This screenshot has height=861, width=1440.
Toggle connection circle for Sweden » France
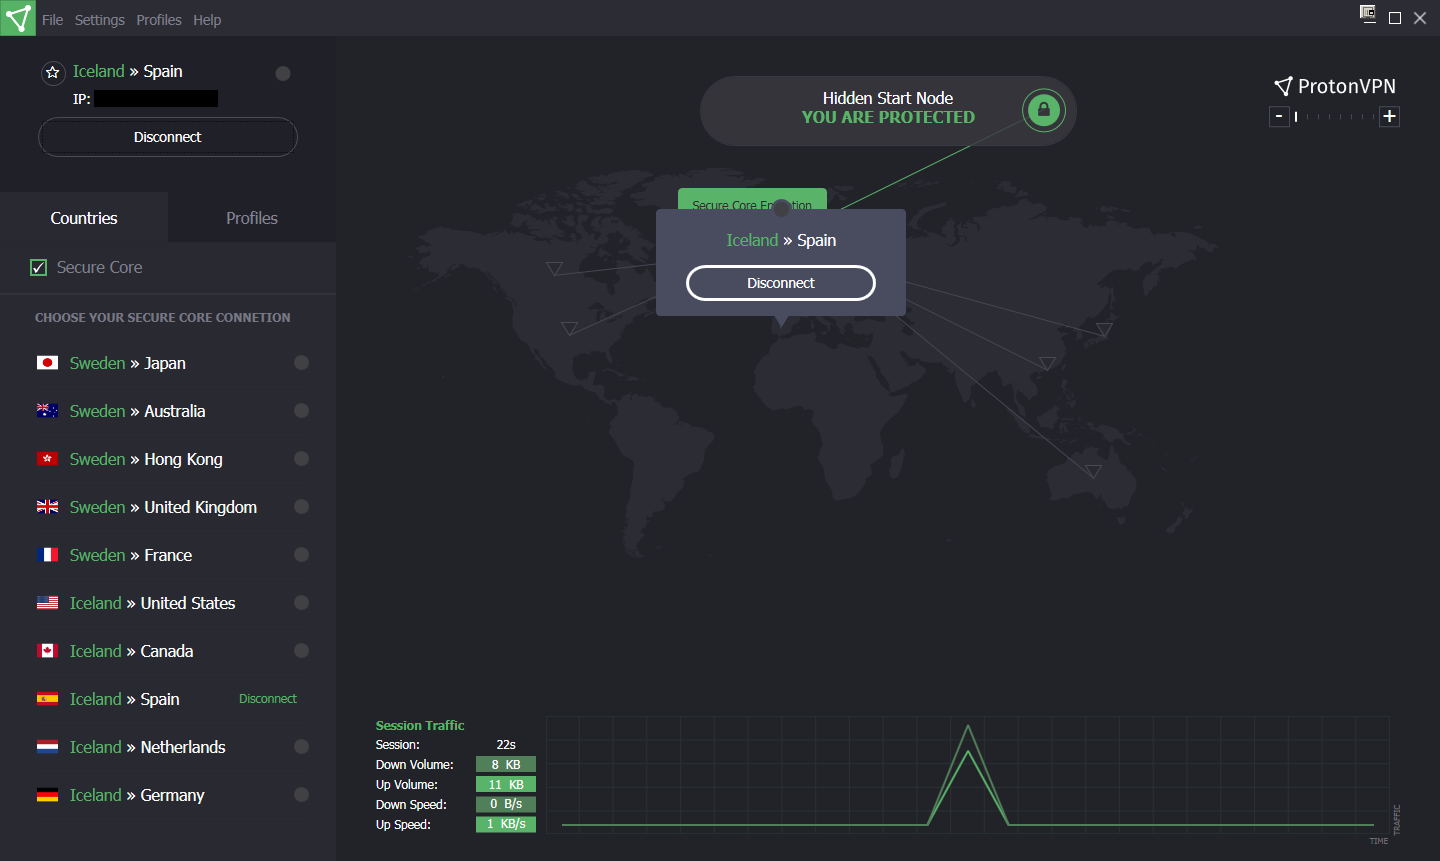point(301,555)
